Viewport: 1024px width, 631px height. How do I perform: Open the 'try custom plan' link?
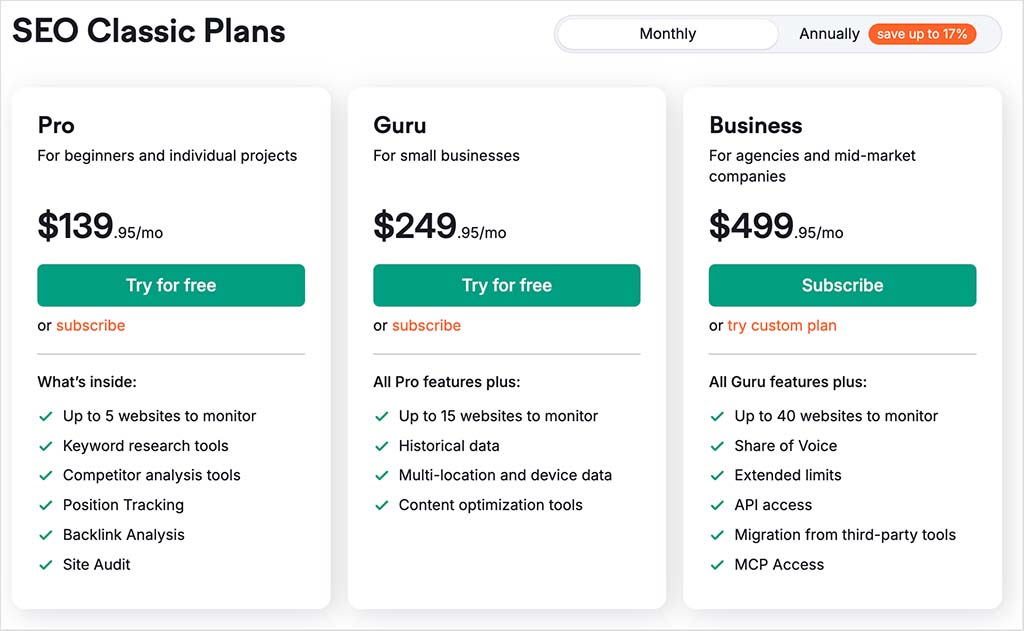click(x=782, y=325)
